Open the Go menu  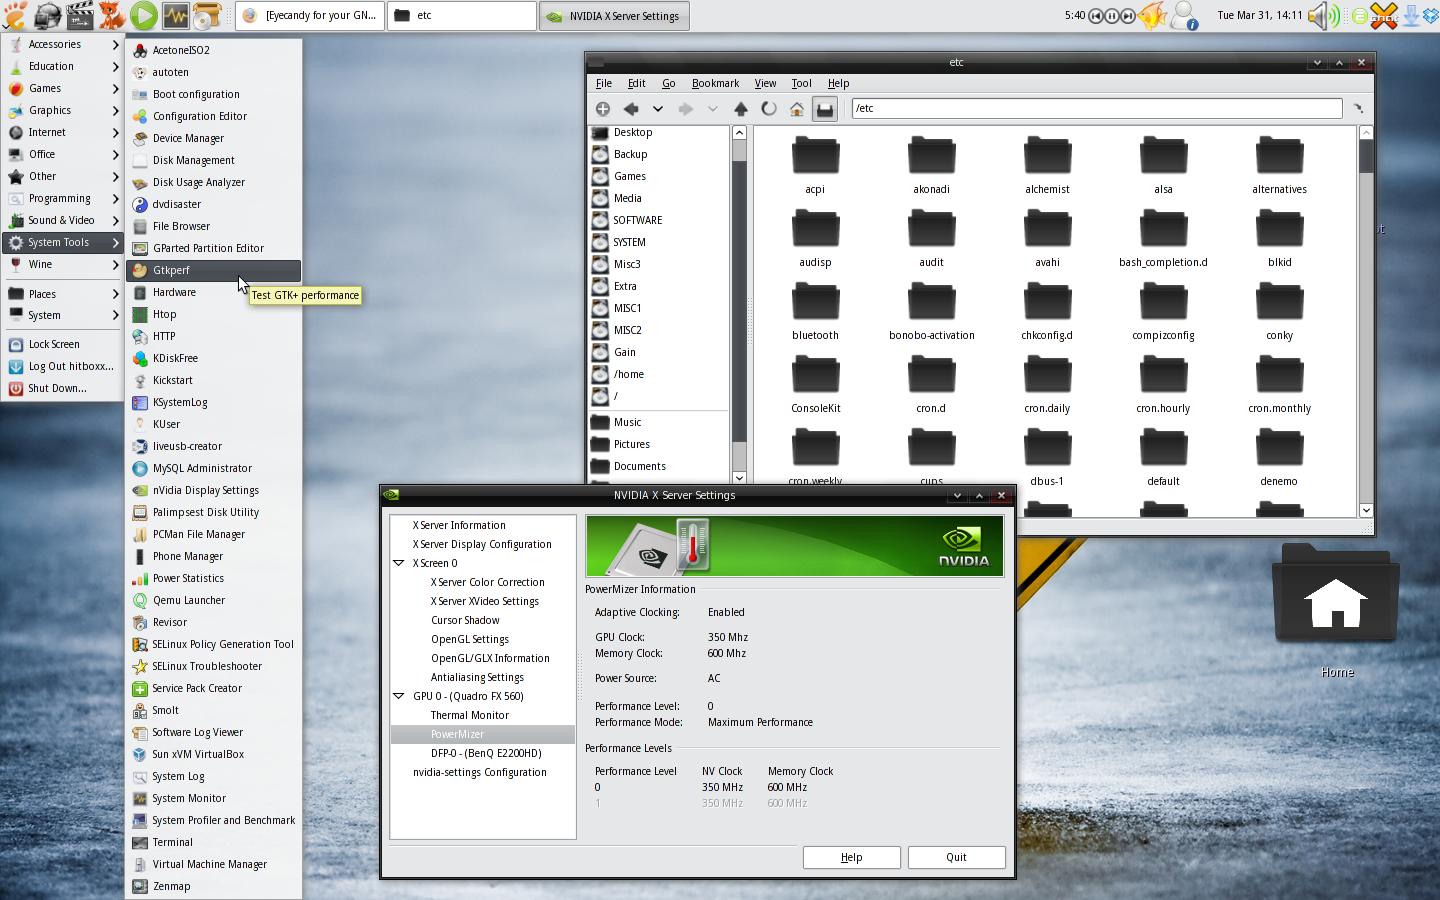coord(668,83)
